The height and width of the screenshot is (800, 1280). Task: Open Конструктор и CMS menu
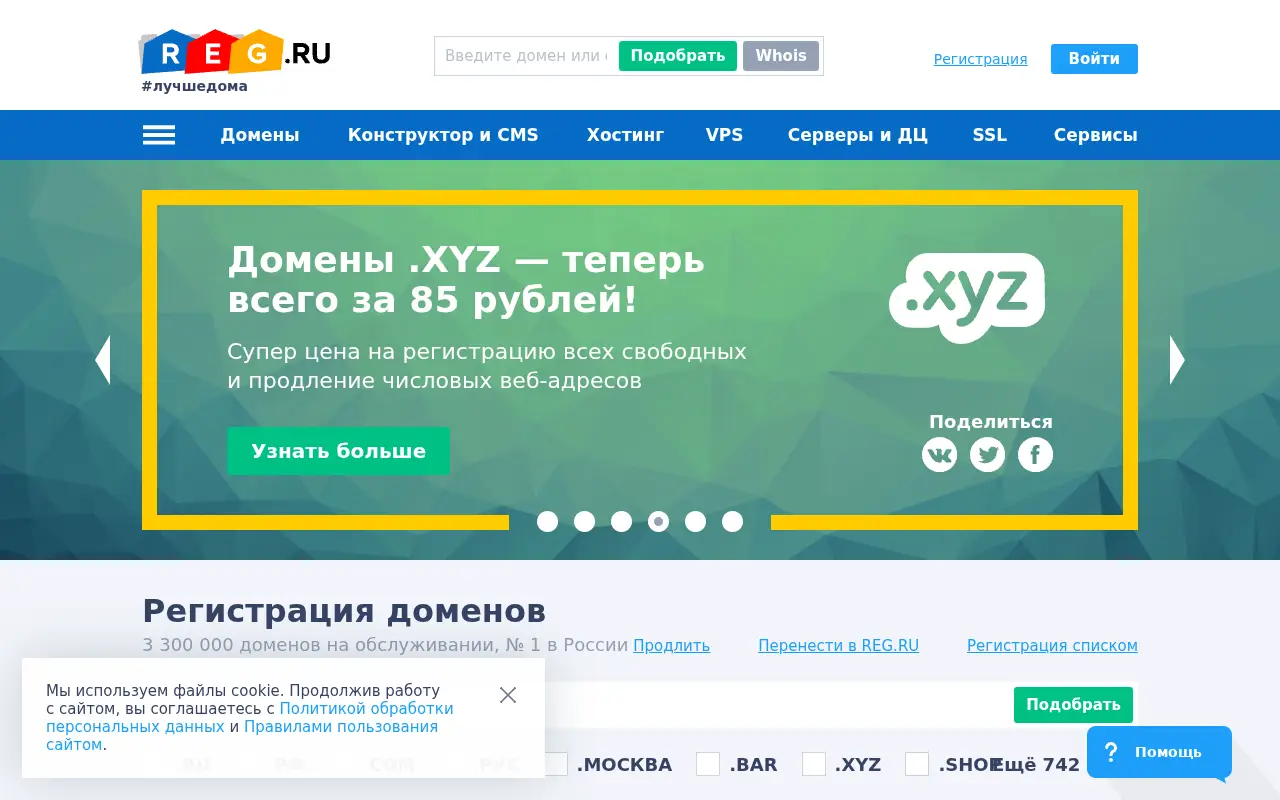[x=443, y=135]
